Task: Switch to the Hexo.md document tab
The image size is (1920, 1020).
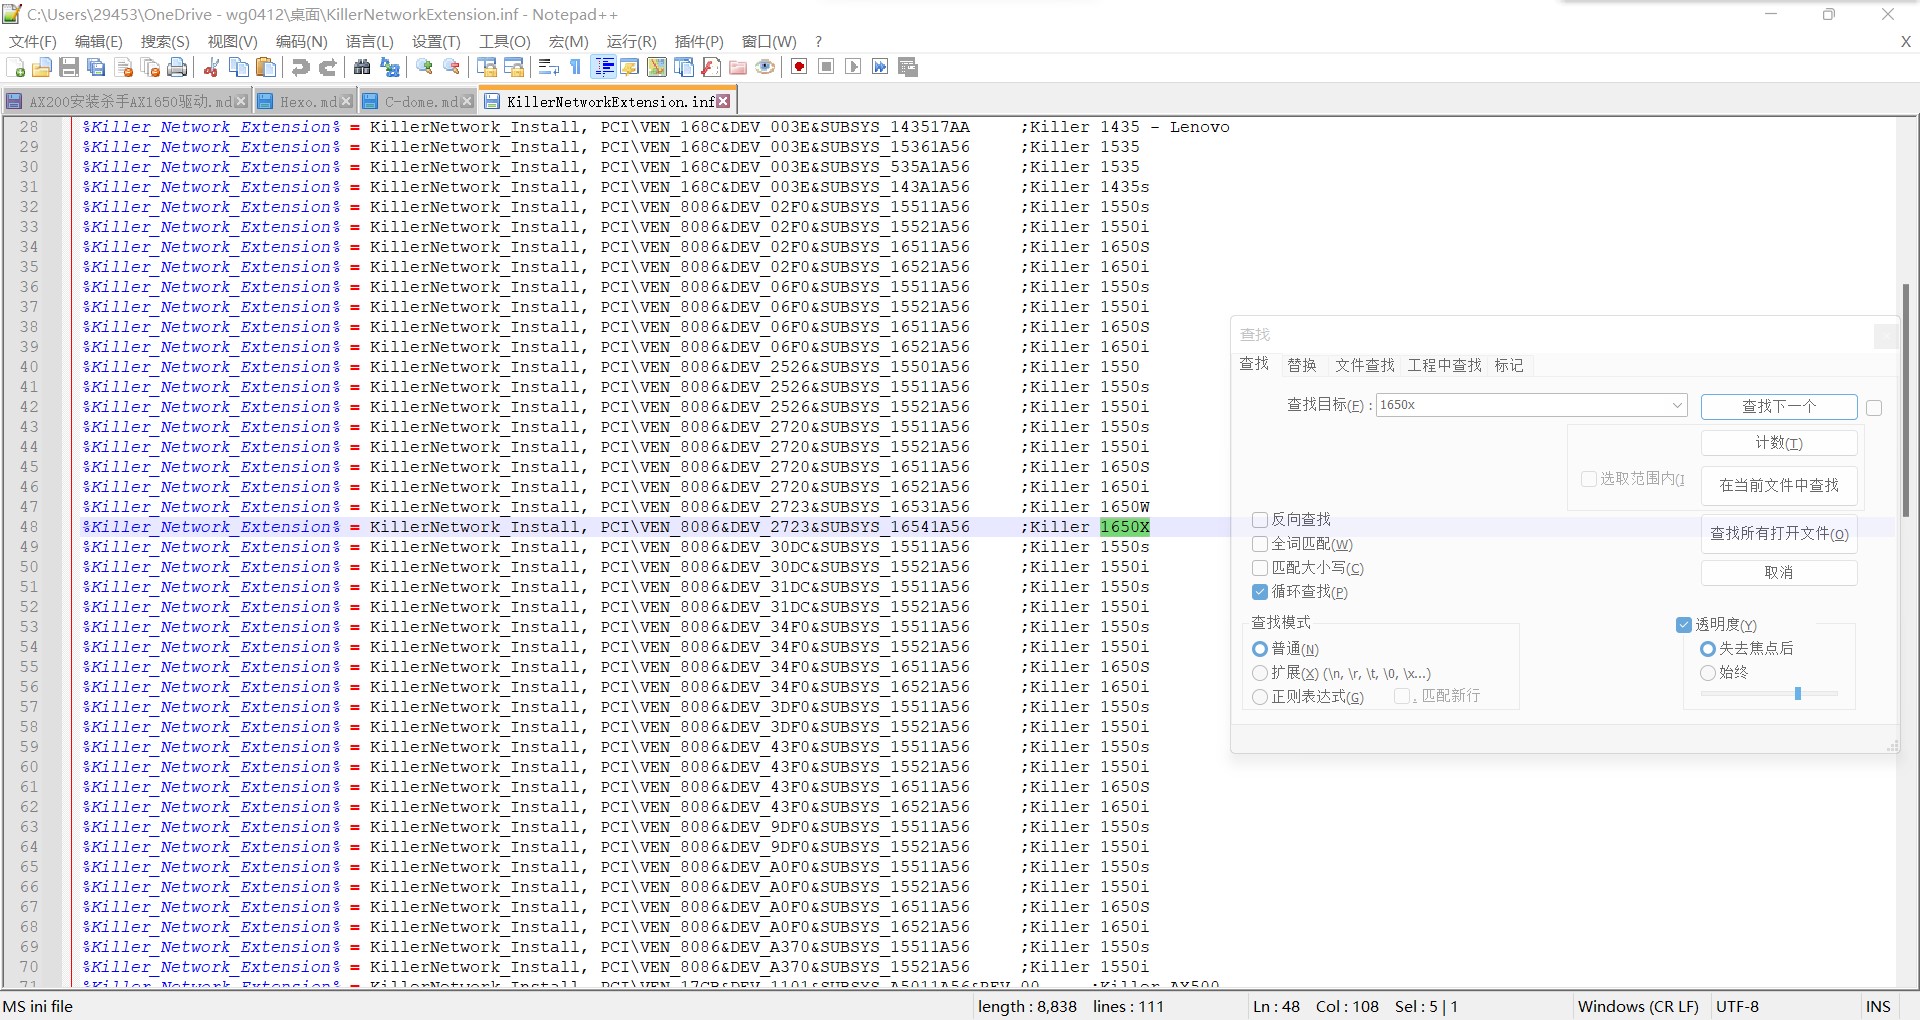Action: [305, 101]
